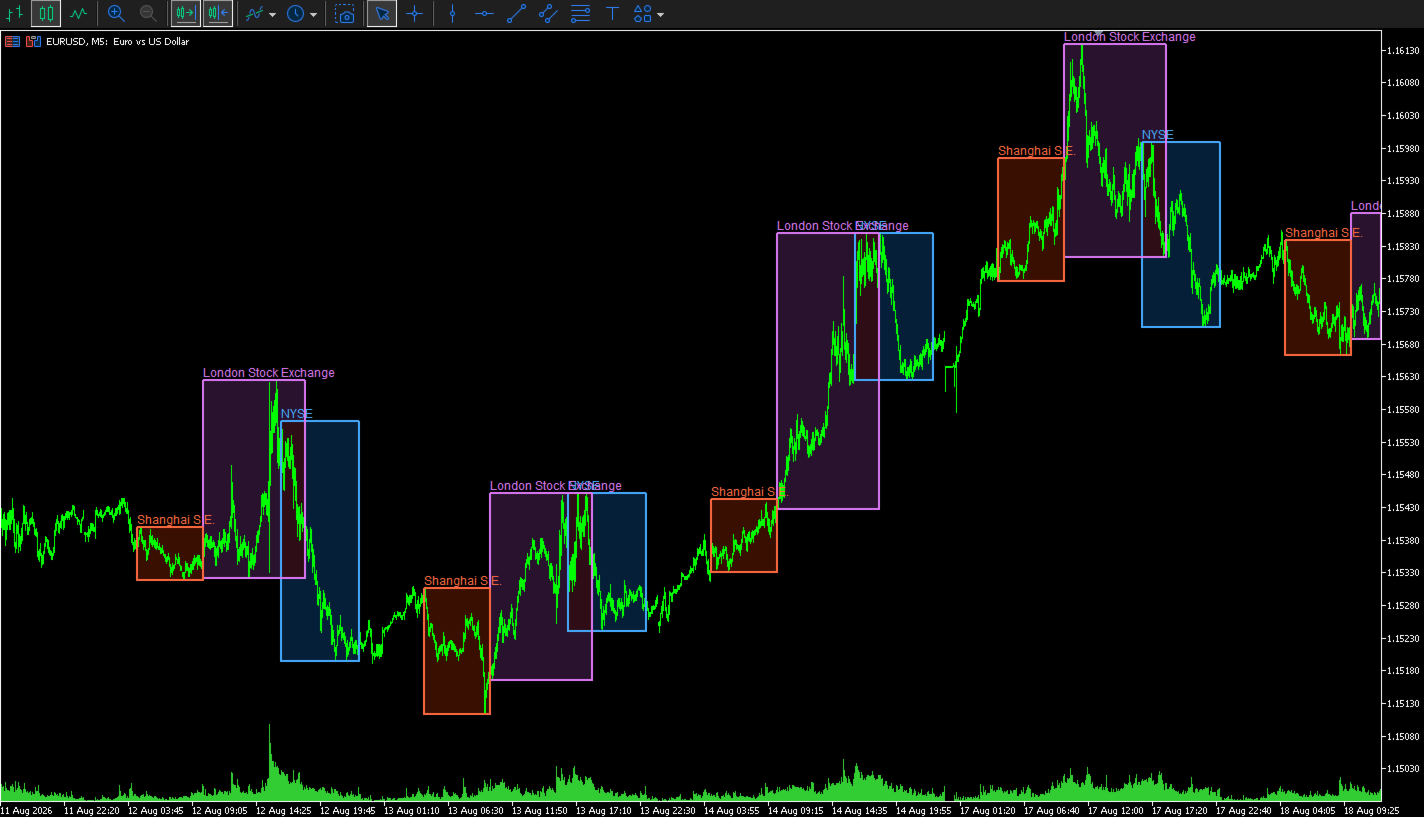Expand the arrow beside the shapes icon
Image resolution: width=1424 pixels, height=817 pixels.
(661, 15)
